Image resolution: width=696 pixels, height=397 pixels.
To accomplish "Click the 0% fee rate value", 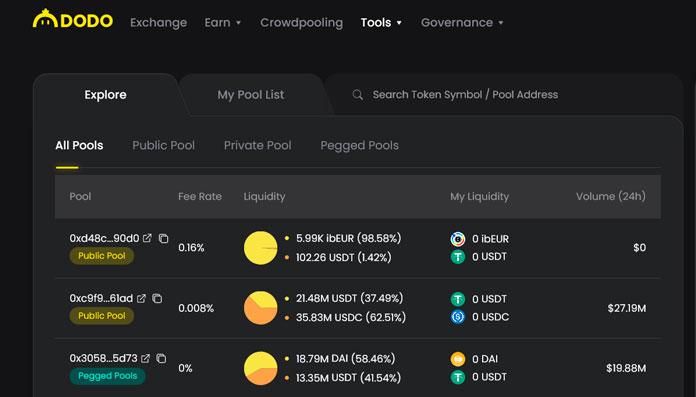I will pos(186,368).
